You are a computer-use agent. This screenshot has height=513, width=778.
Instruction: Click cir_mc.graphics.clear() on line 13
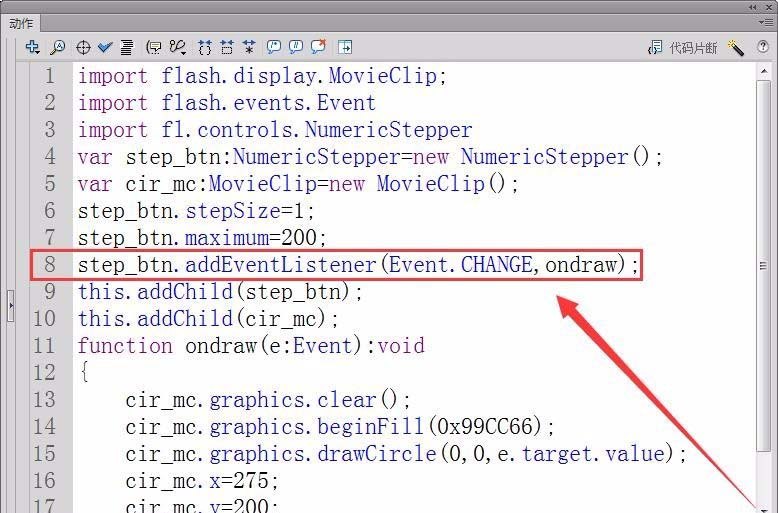point(268,400)
